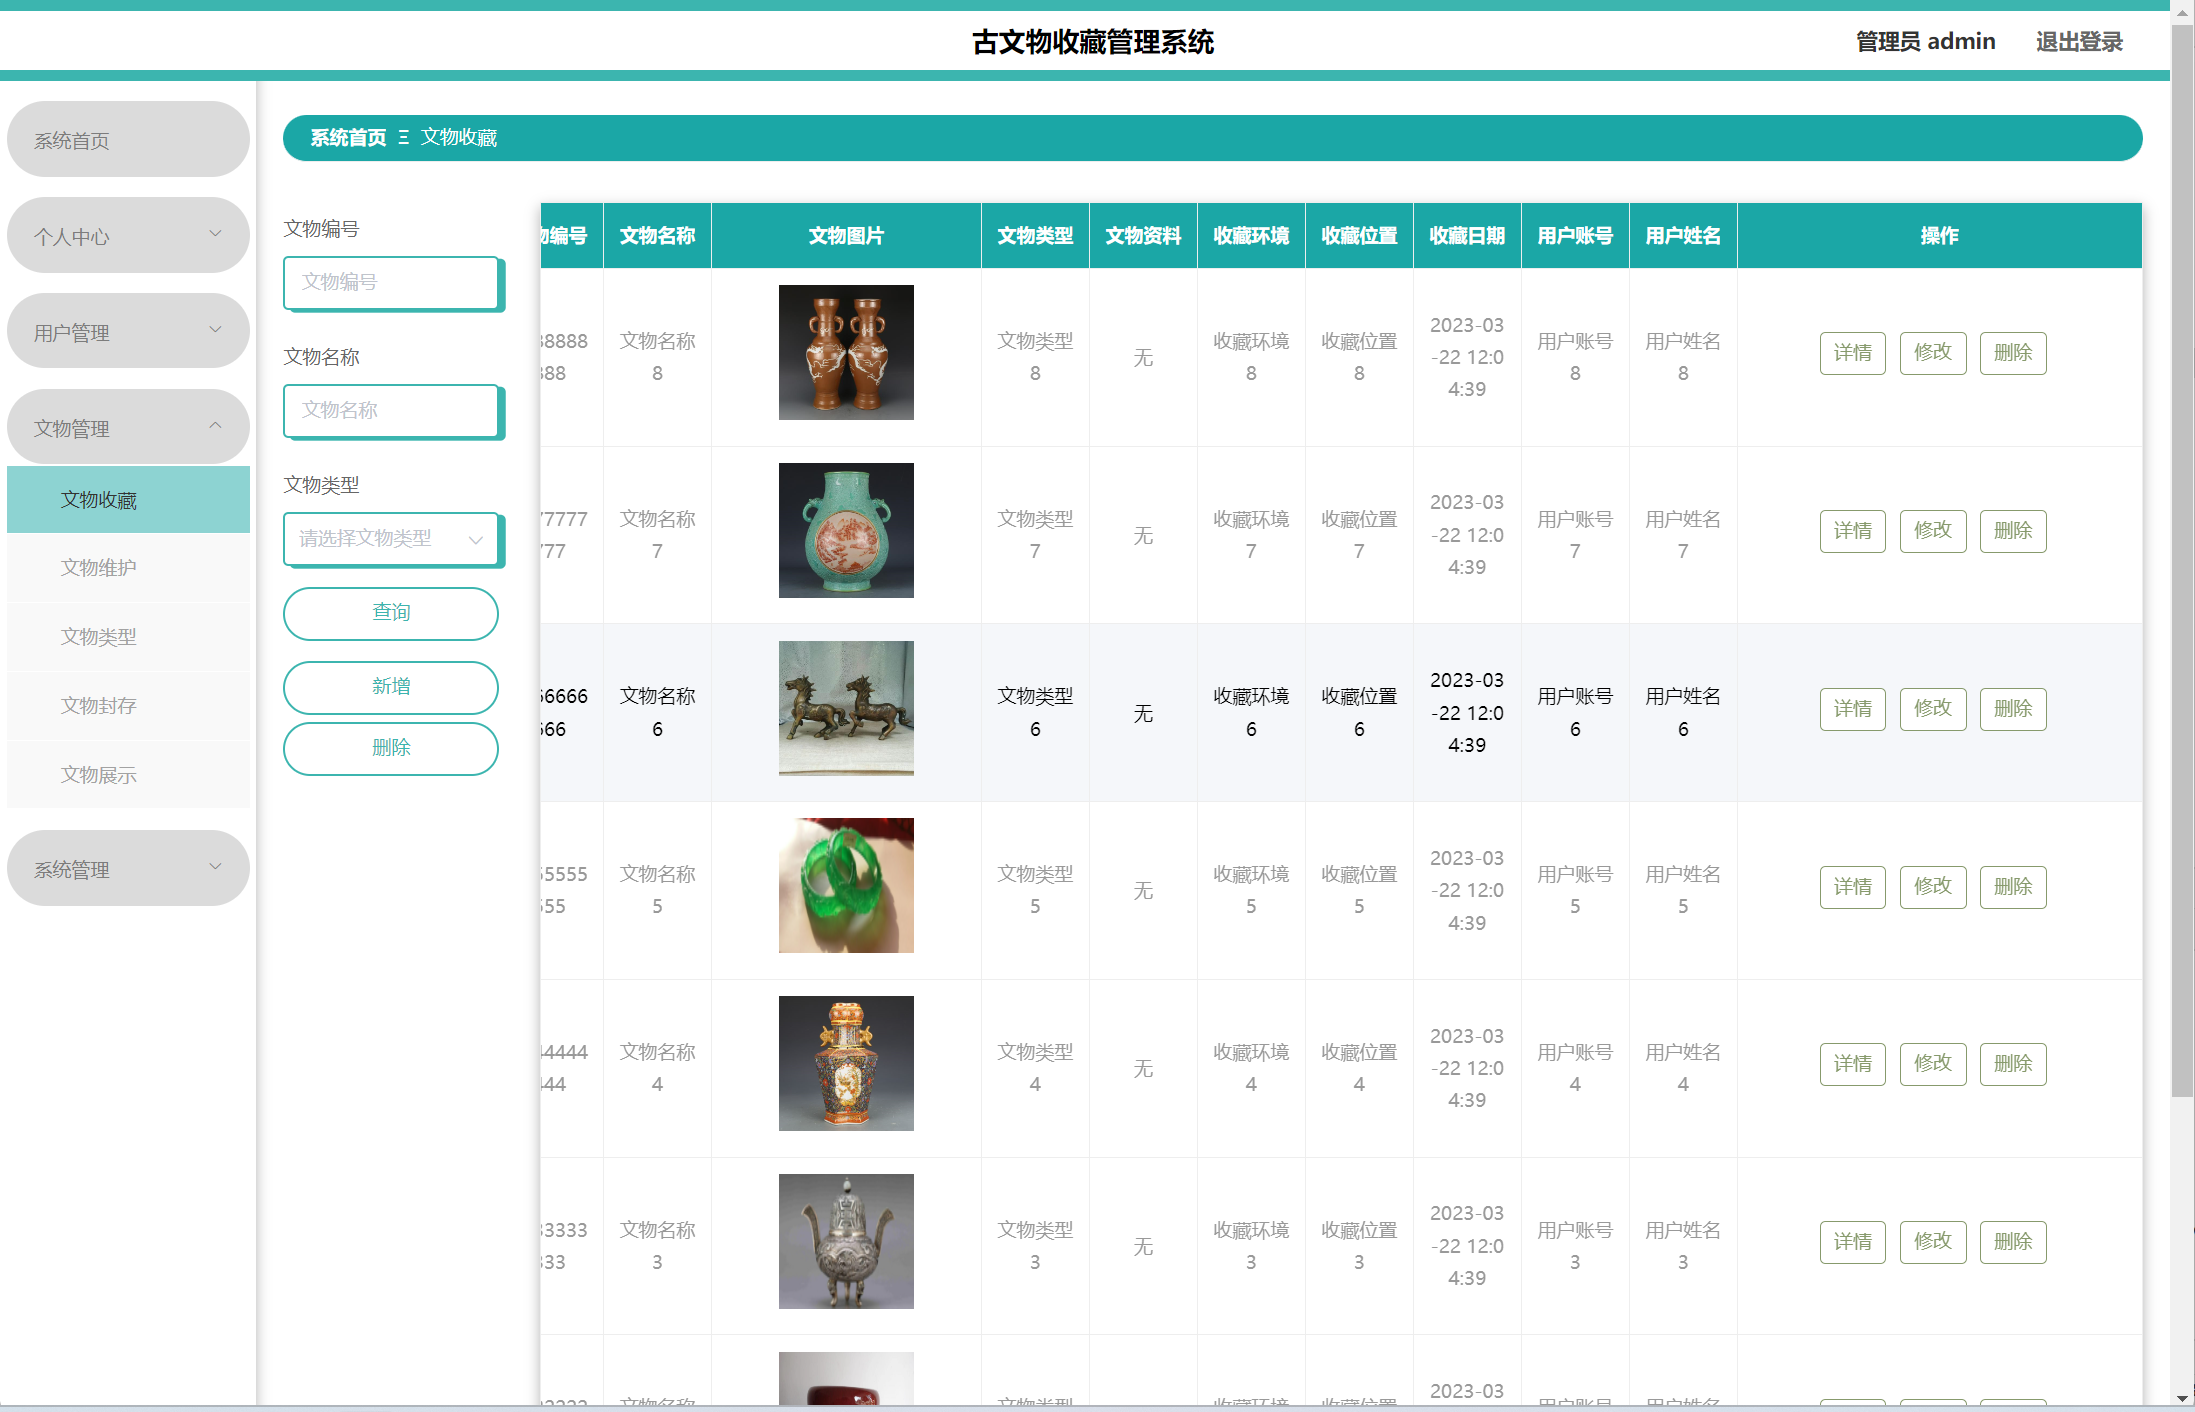Click the 新增 add button

pos(391,687)
